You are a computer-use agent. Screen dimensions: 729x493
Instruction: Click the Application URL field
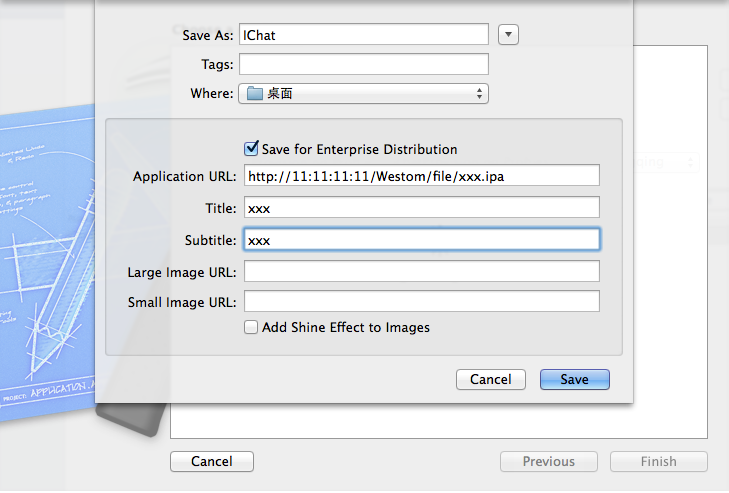[x=421, y=176]
